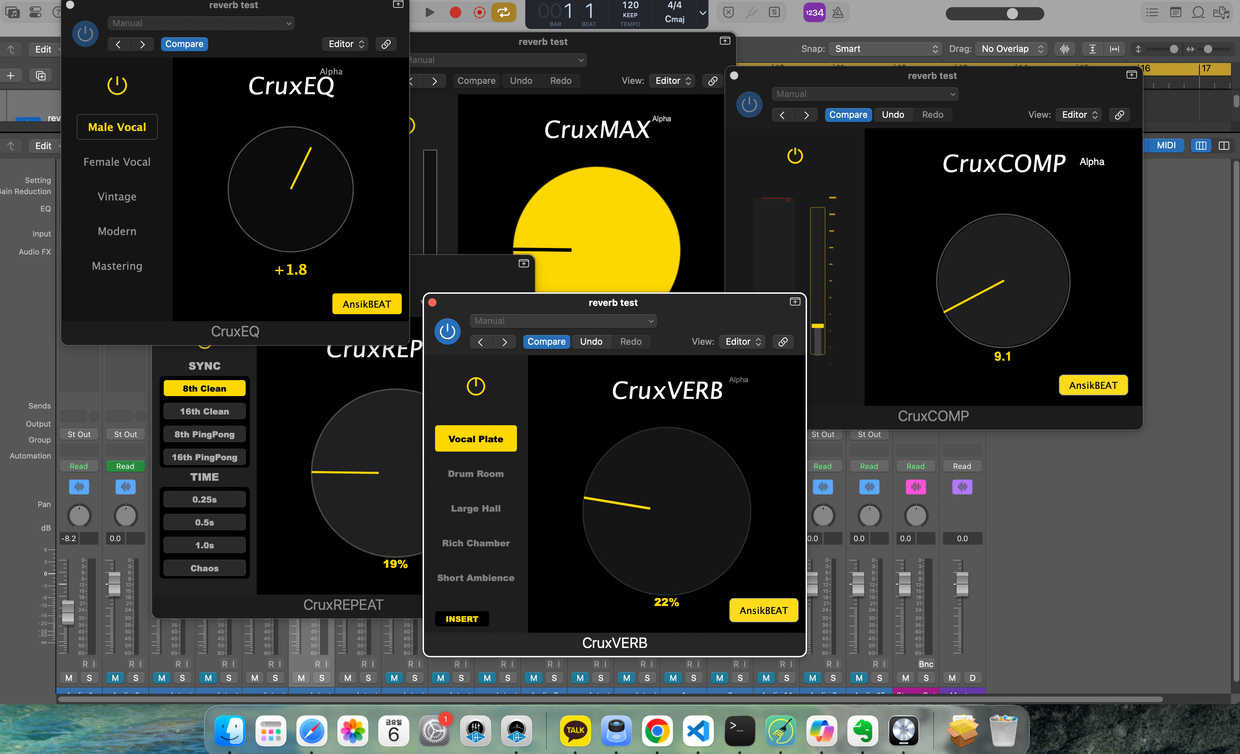The width and height of the screenshot is (1240, 754).
Task: Toggle blue bypass power button in CruxVERB header
Action: click(447, 331)
